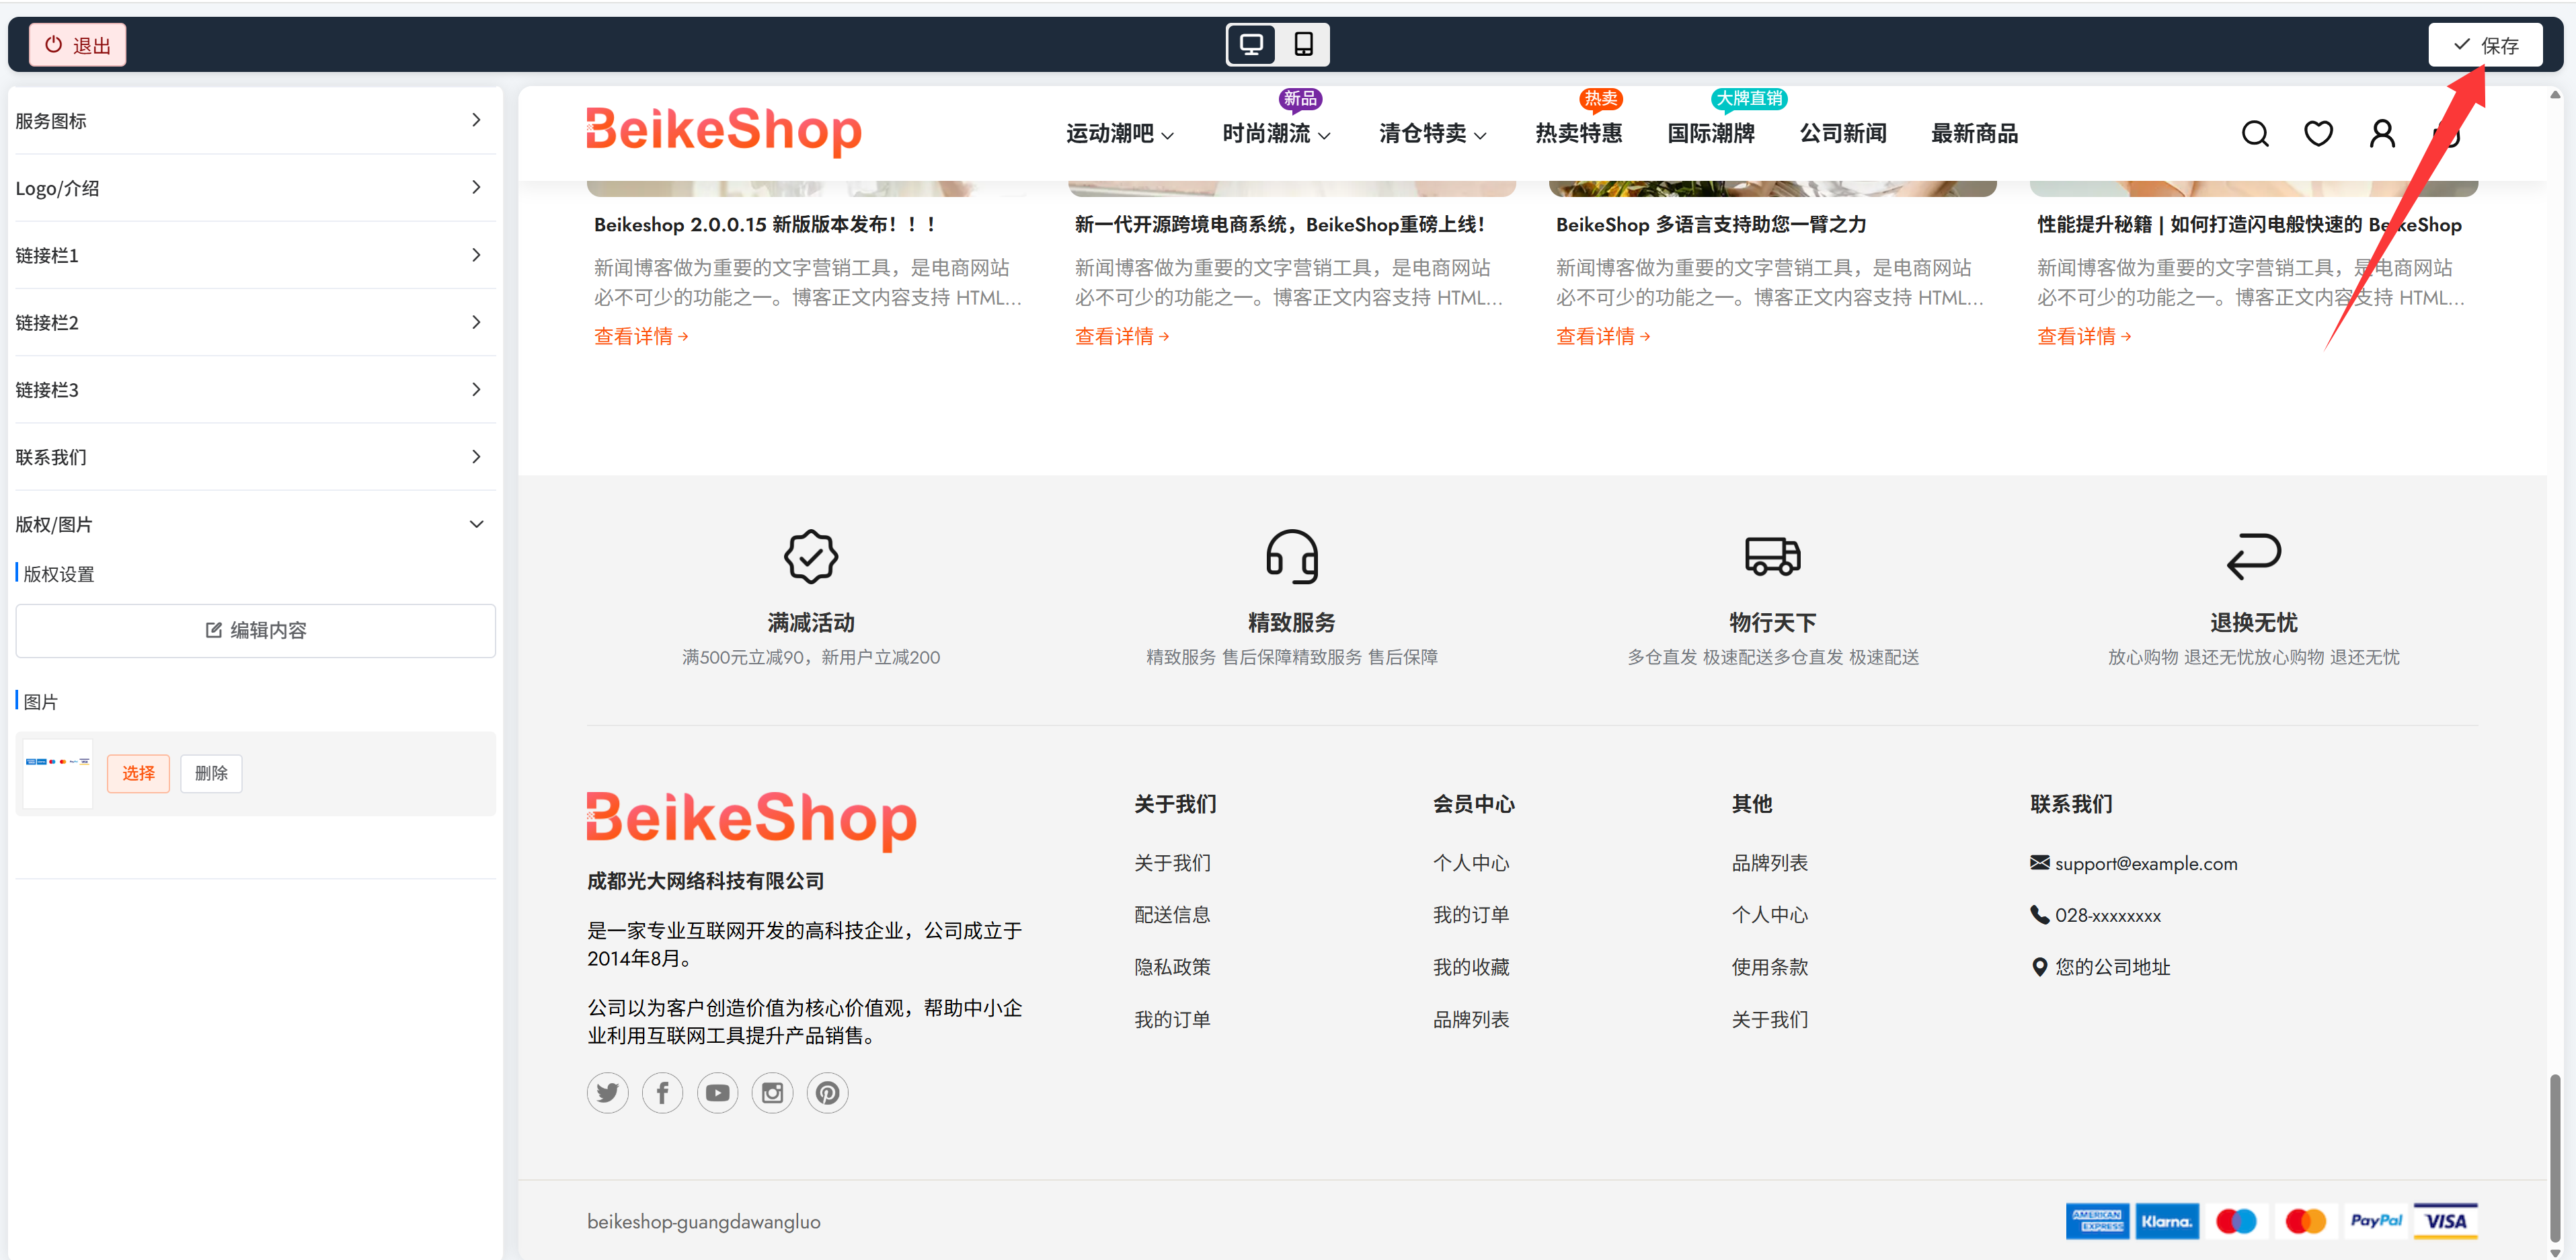Open the site search magnifier icon
Viewport: 2576px width, 1260px height.
pyautogui.click(x=2255, y=133)
